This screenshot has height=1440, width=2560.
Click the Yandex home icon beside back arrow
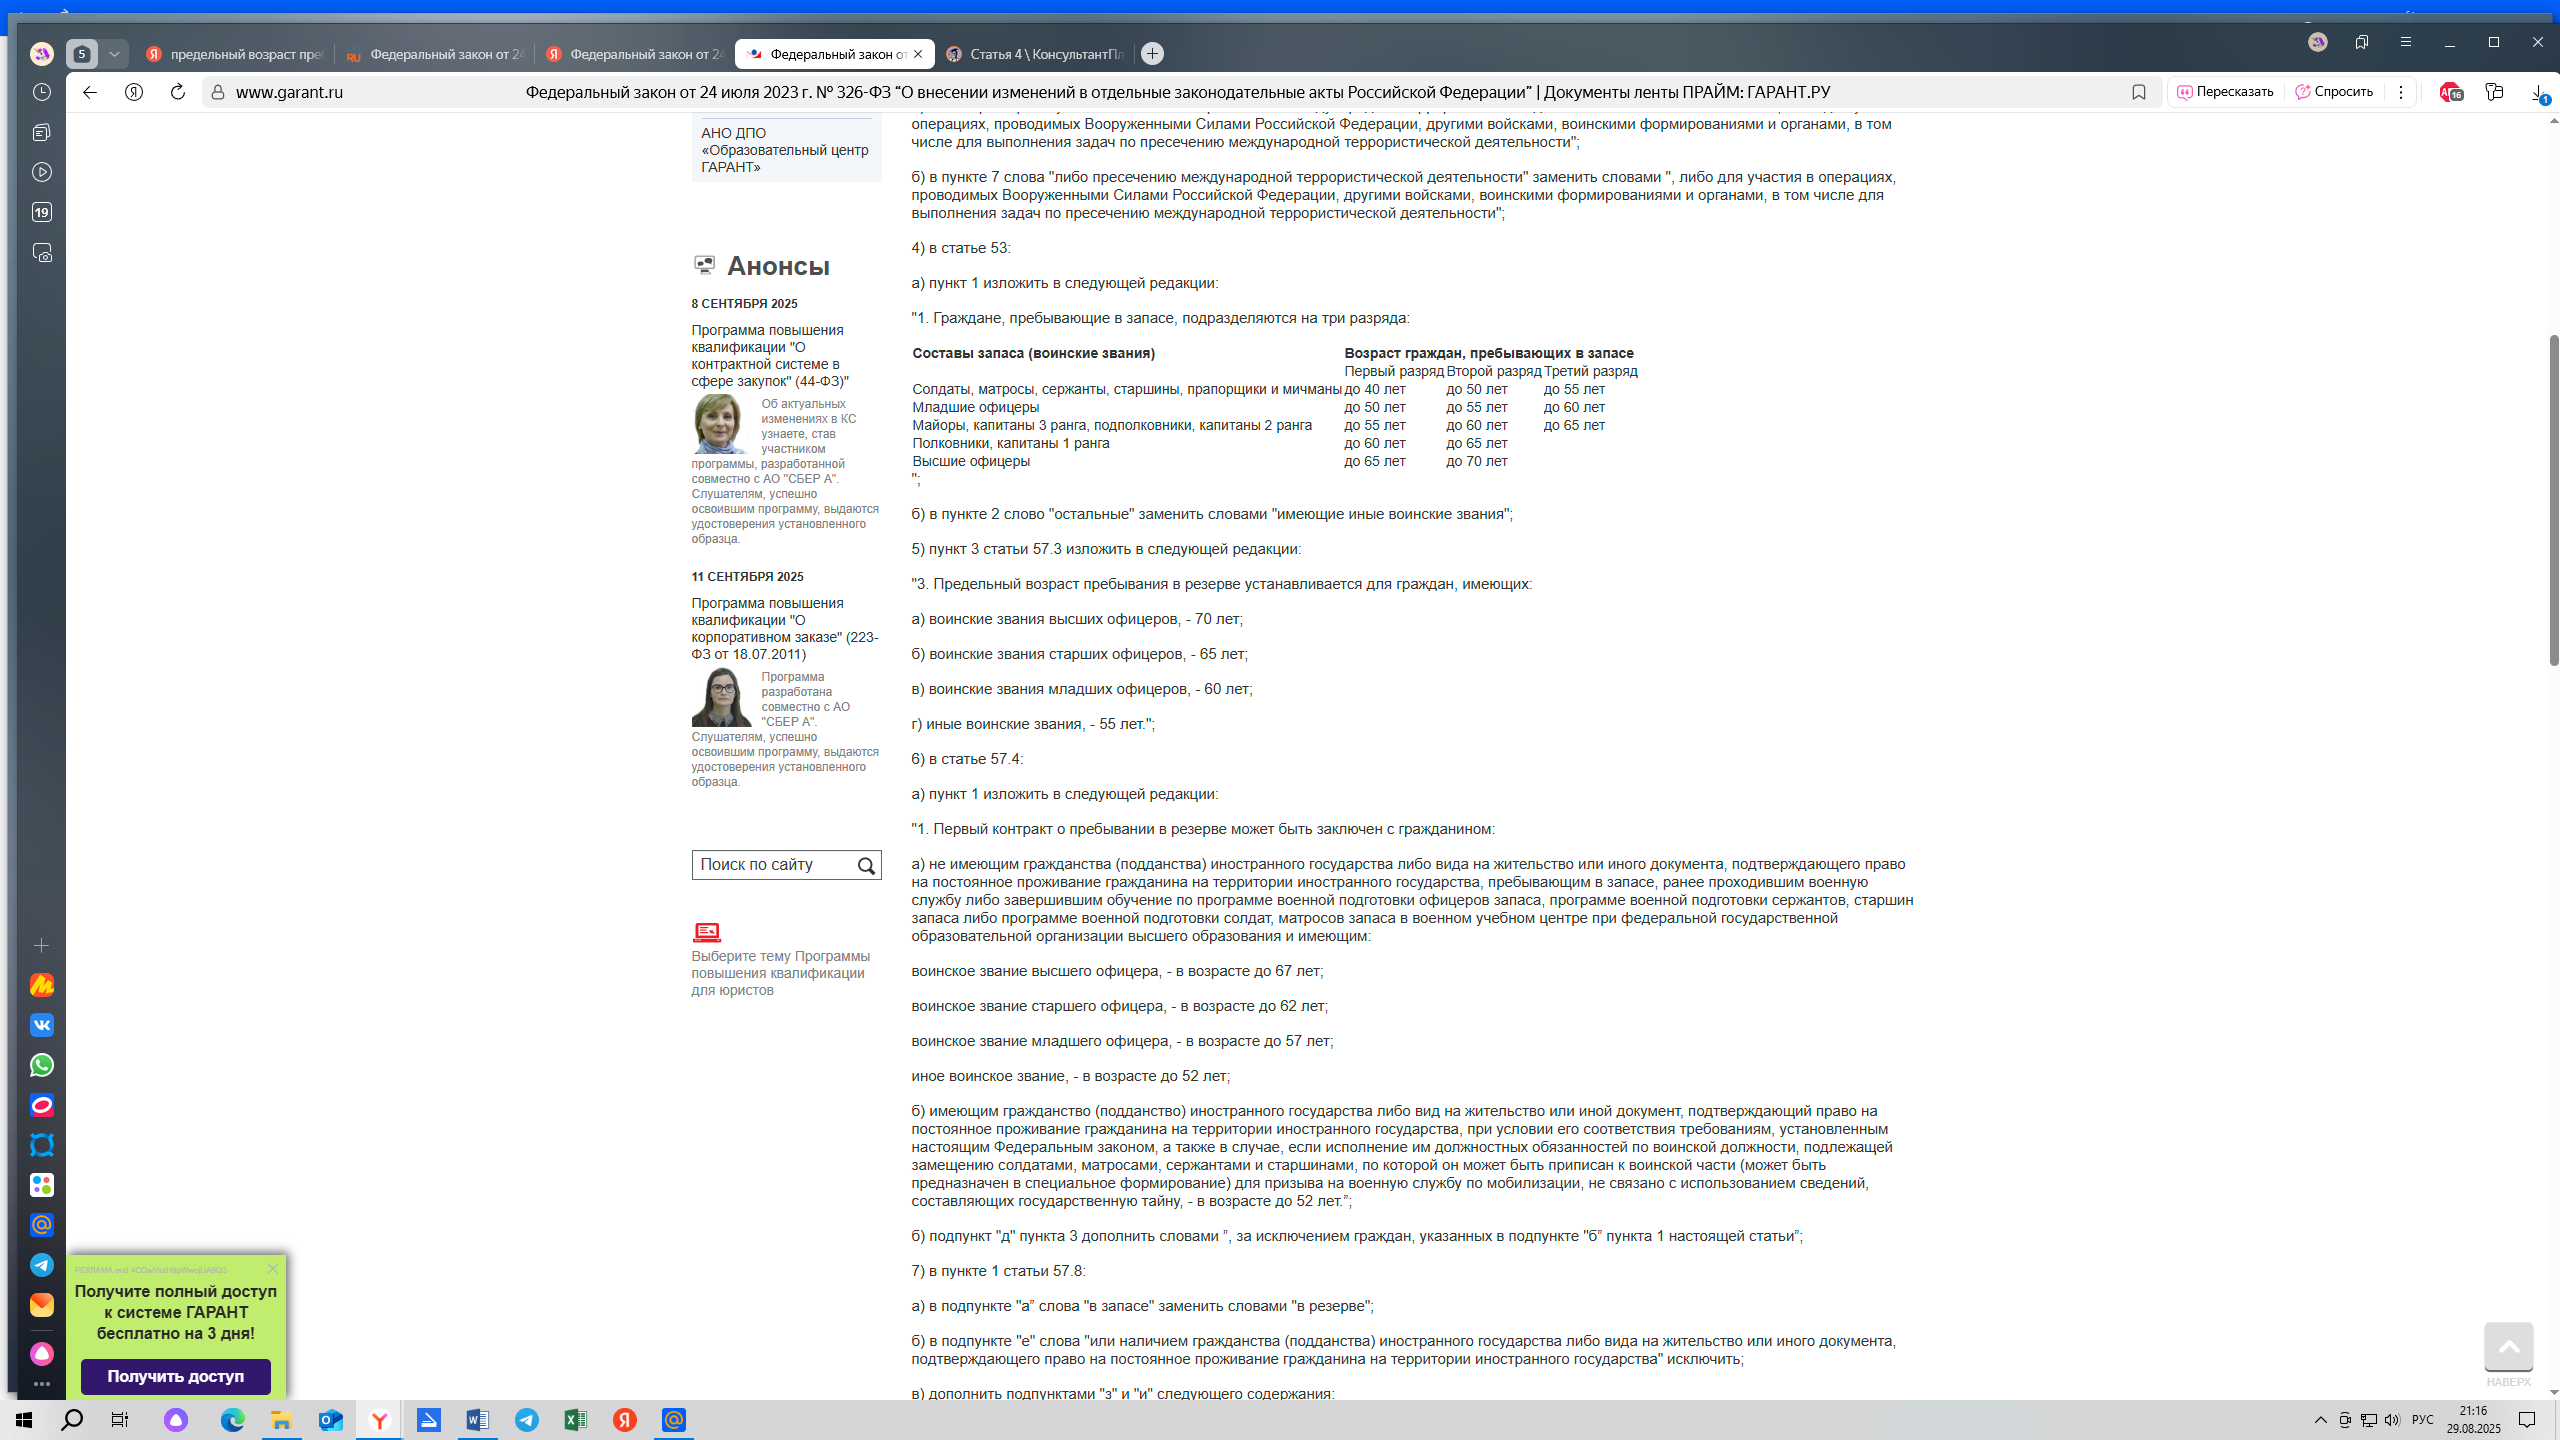point(134,92)
